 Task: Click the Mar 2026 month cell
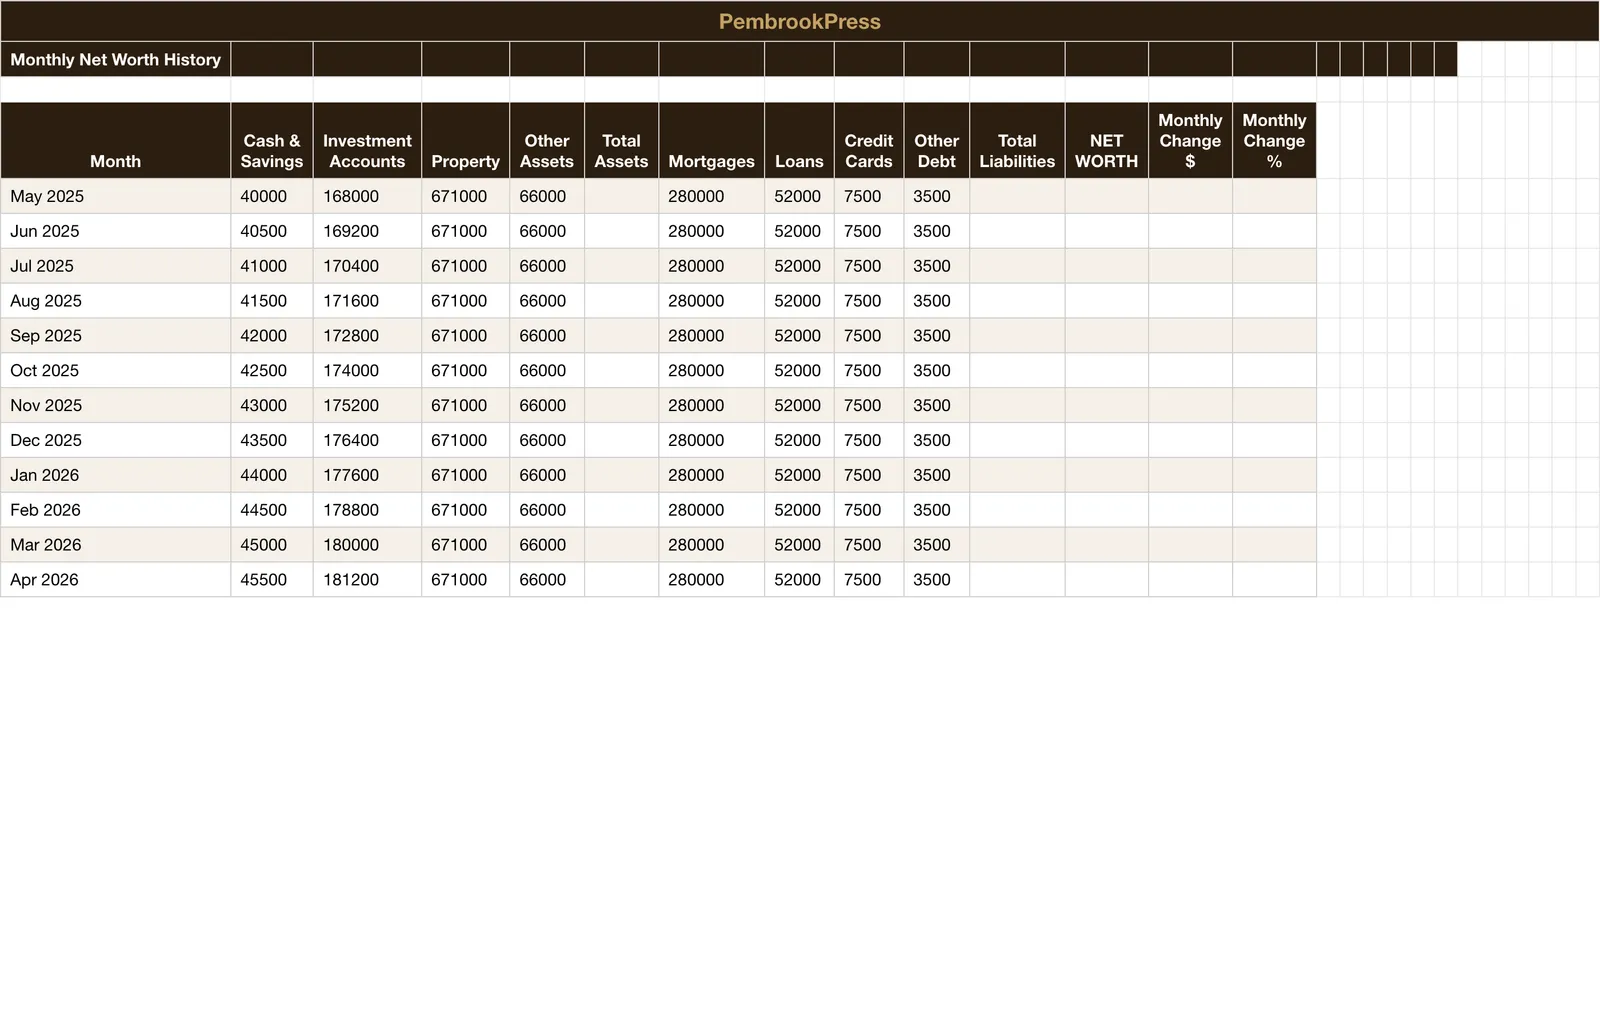click(x=116, y=545)
